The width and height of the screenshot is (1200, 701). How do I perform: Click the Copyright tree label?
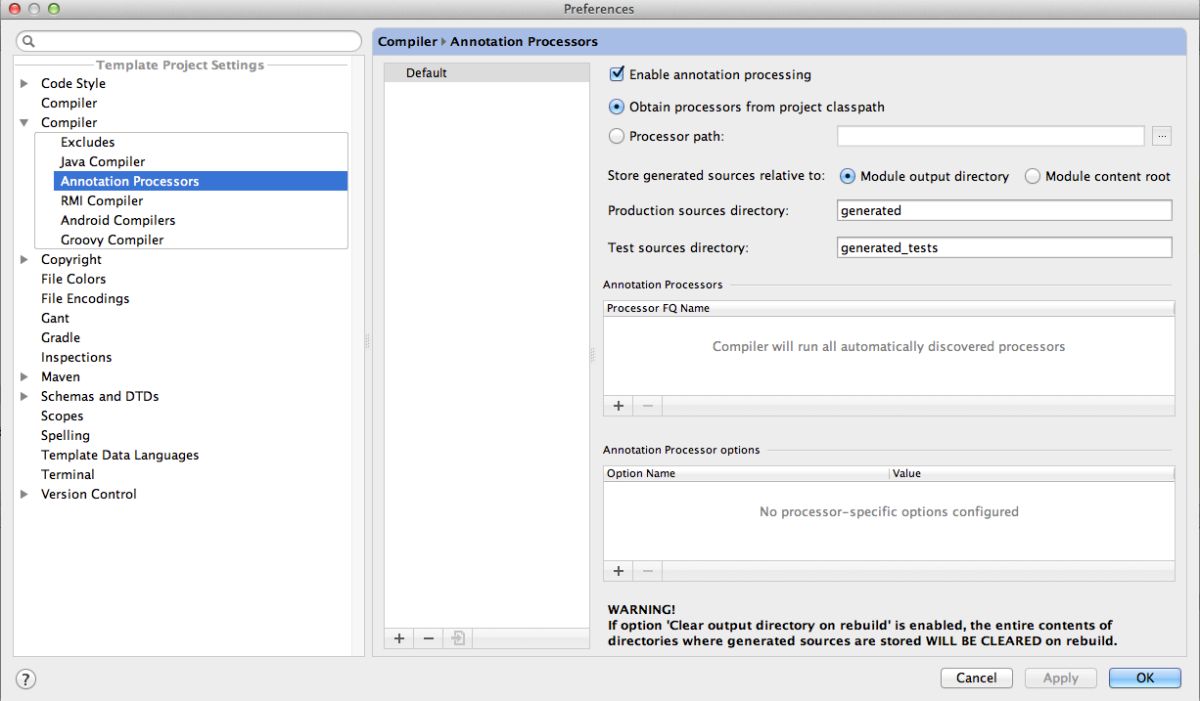pyautogui.click(x=71, y=260)
